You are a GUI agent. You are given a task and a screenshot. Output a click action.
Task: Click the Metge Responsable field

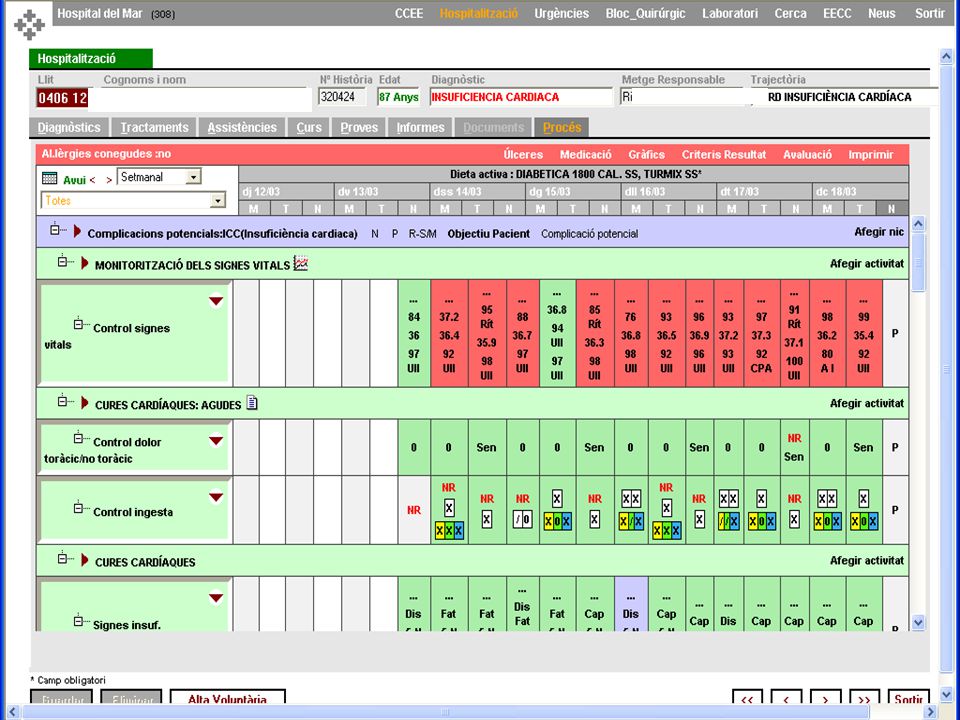click(684, 97)
